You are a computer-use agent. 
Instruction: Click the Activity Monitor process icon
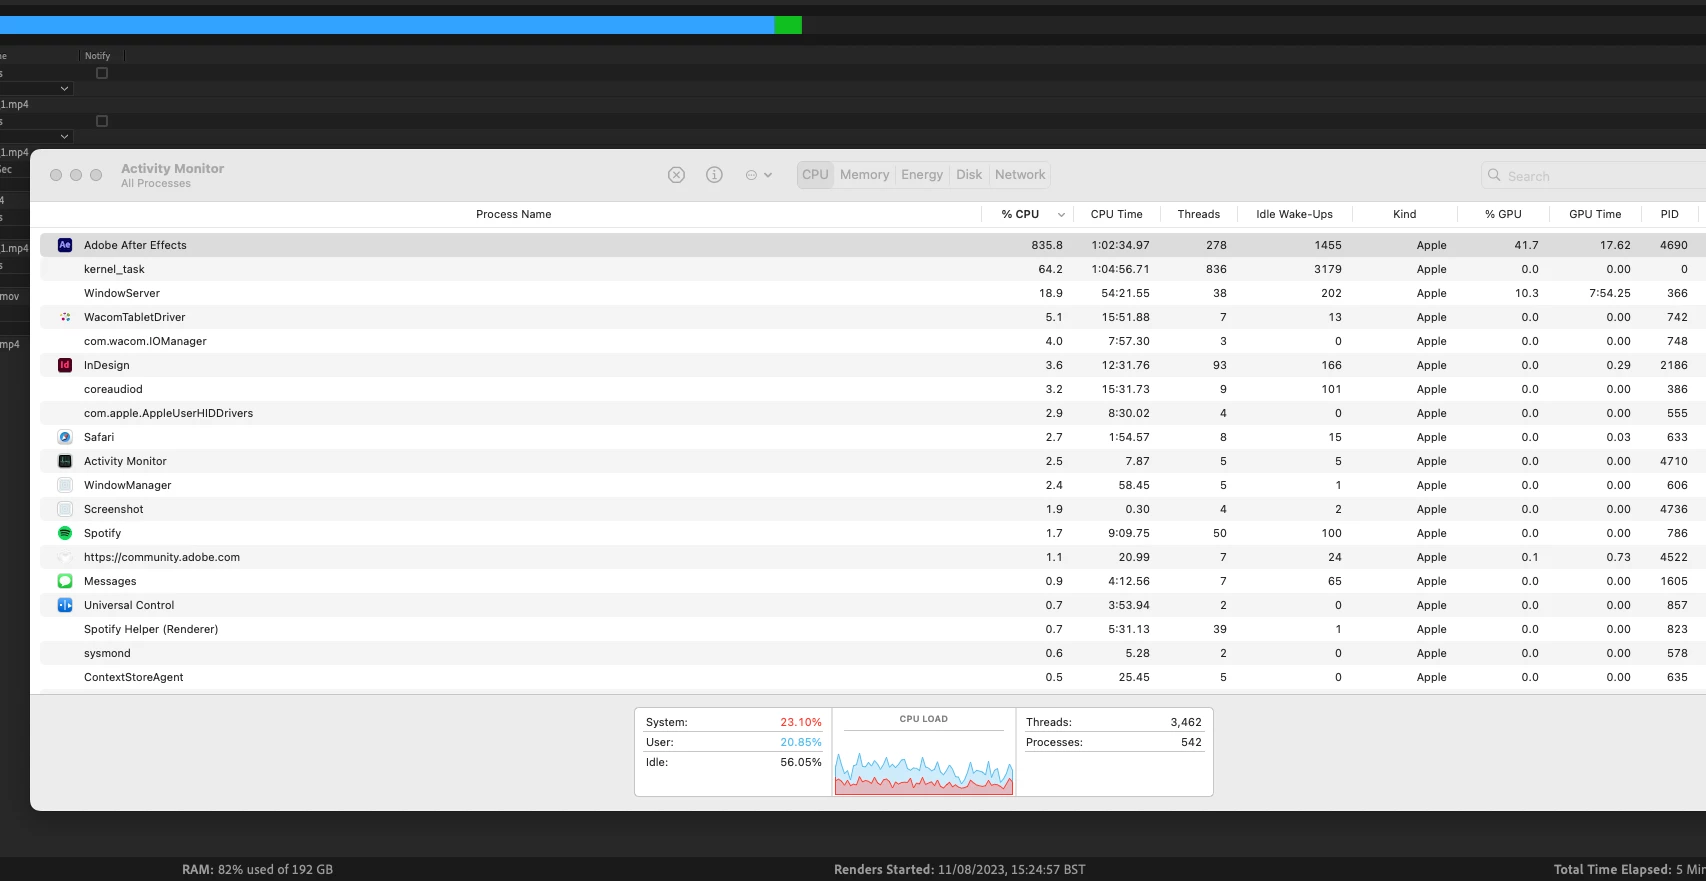click(x=65, y=461)
